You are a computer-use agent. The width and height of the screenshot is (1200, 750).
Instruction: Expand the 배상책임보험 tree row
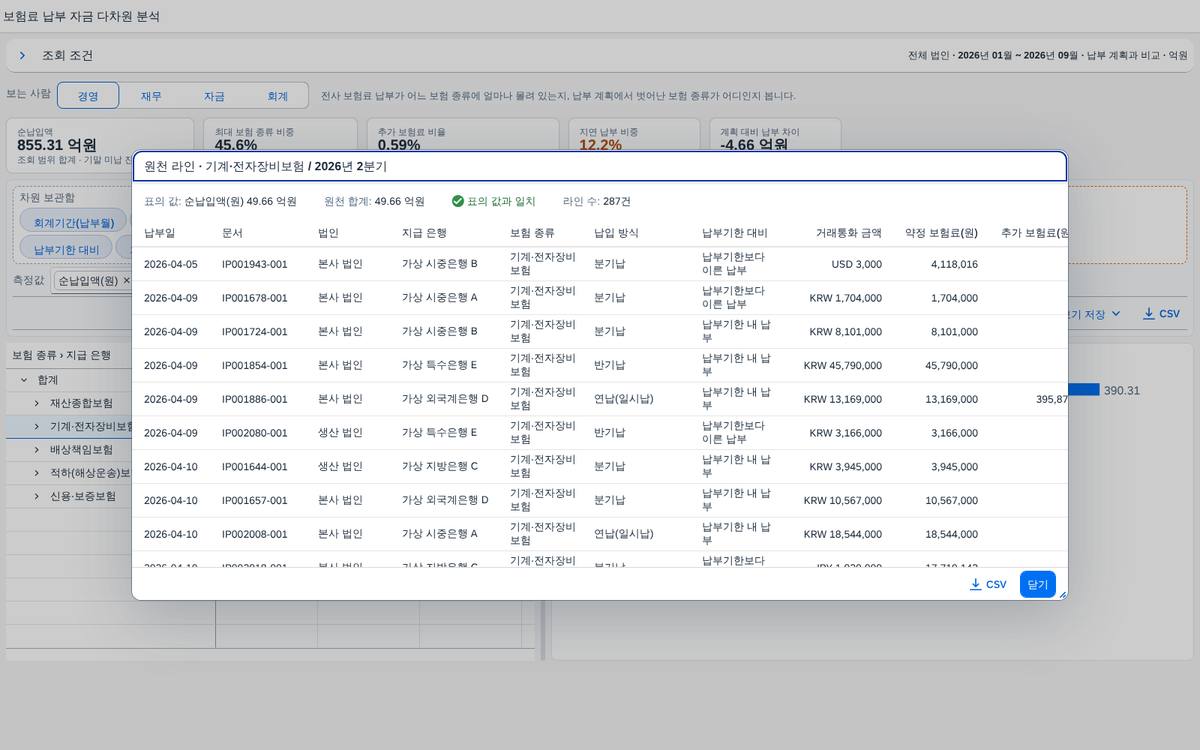pos(37,450)
